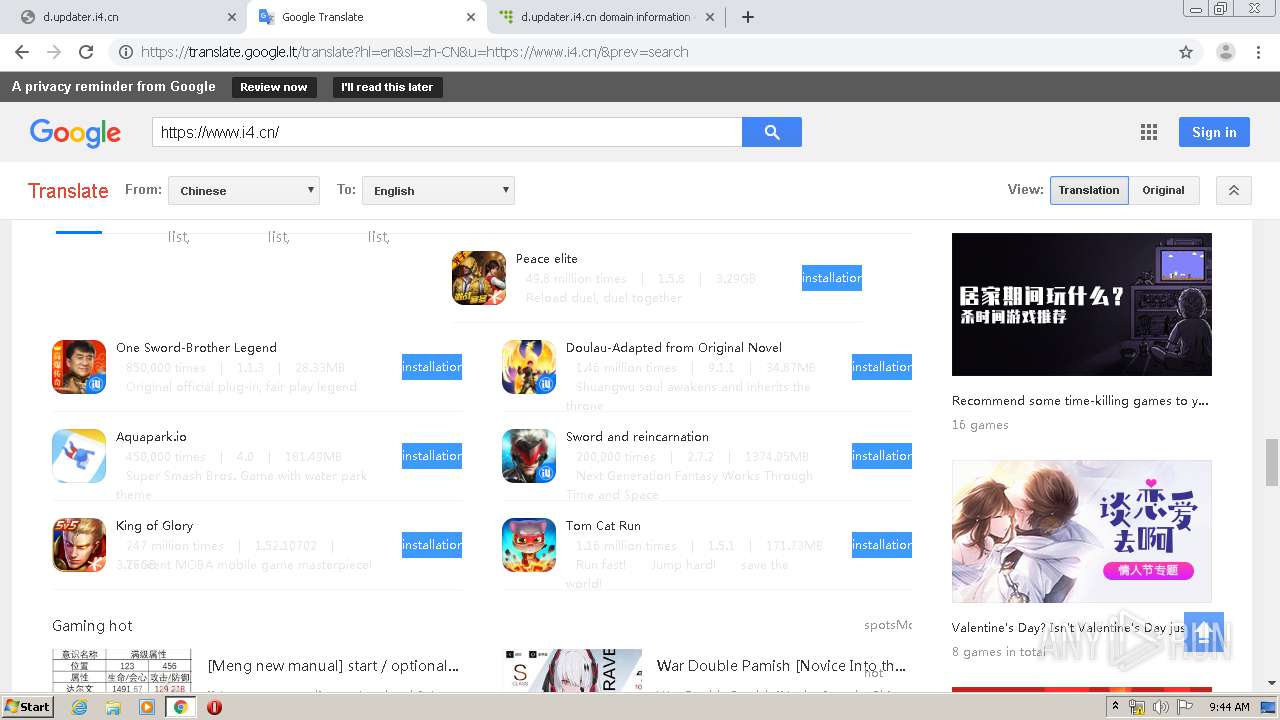Open the Windows Start menu

click(x=27, y=707)
